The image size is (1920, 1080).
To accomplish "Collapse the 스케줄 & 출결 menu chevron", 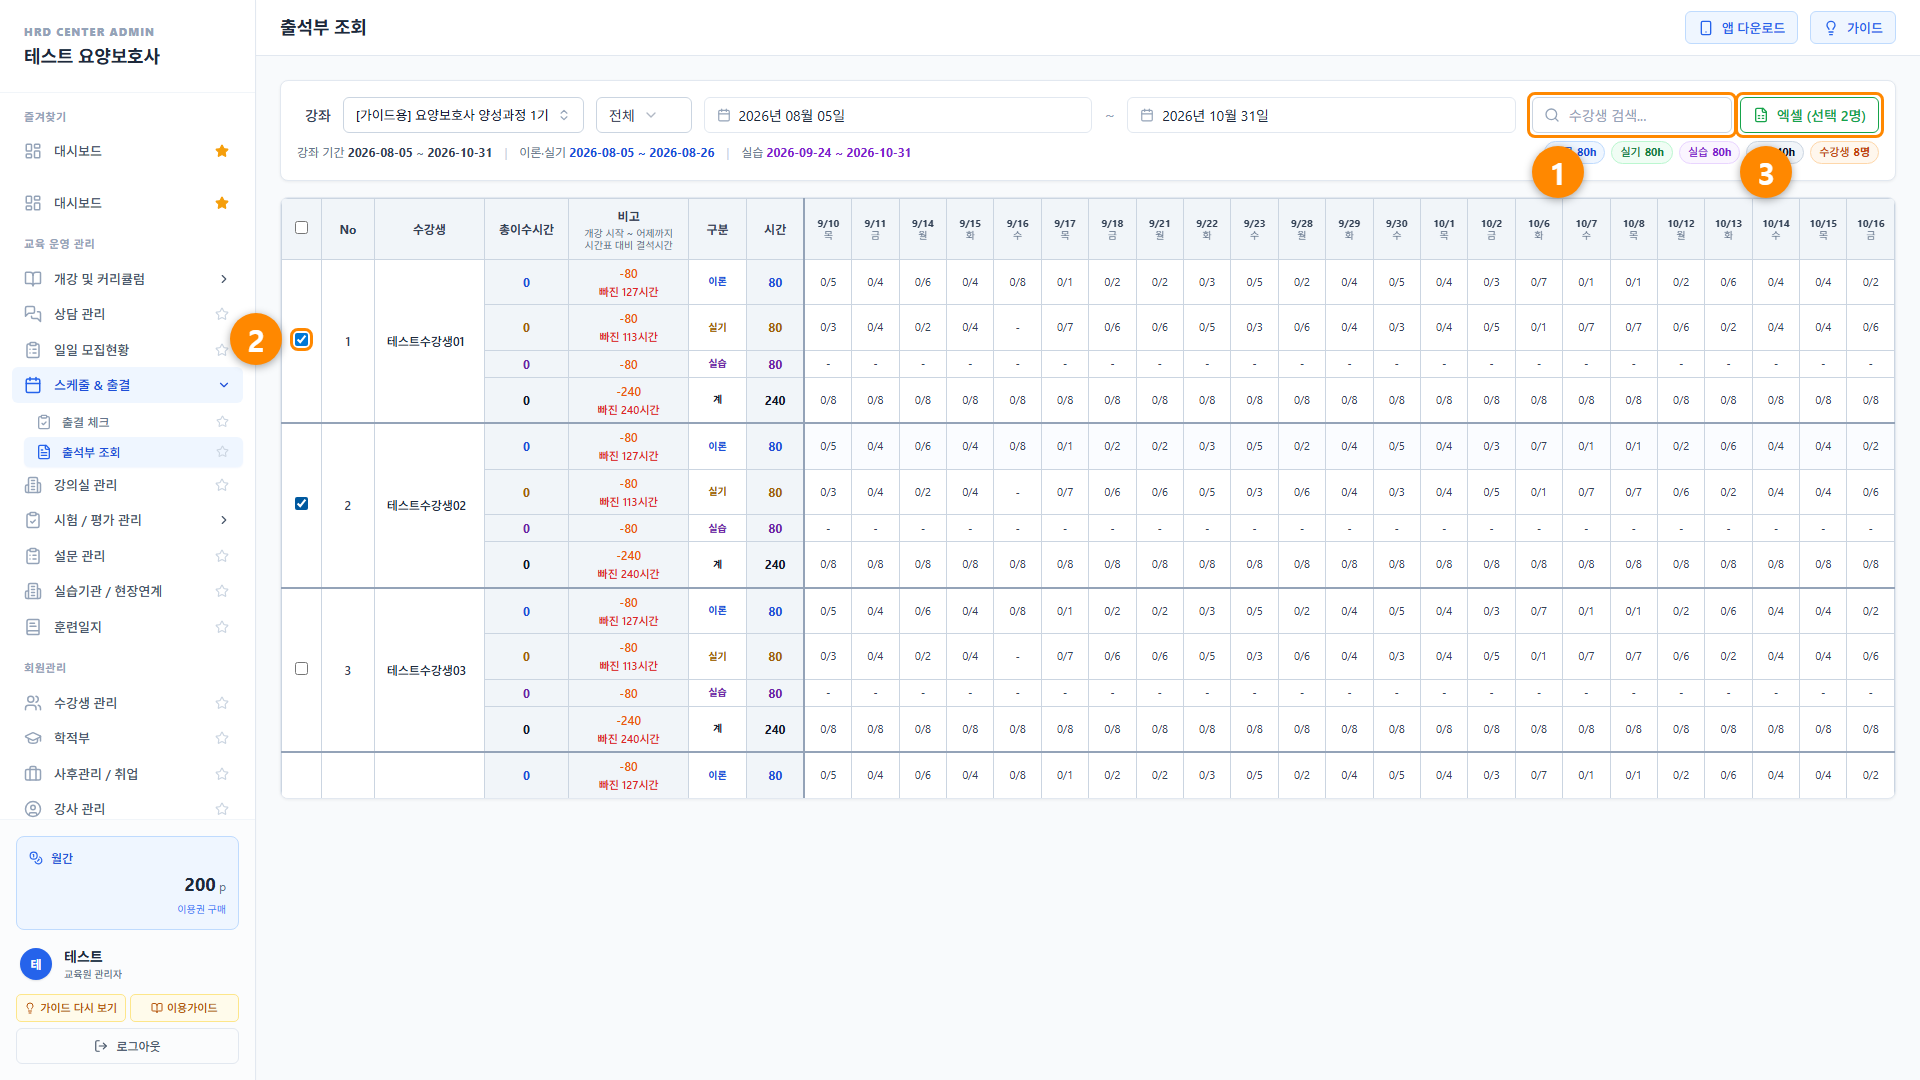I will [x=224, y=385].
